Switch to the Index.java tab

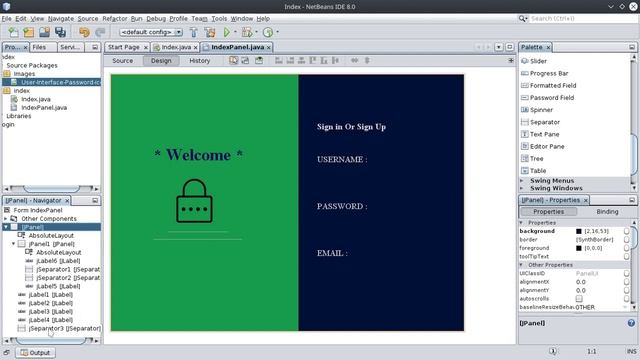point(176,47)
